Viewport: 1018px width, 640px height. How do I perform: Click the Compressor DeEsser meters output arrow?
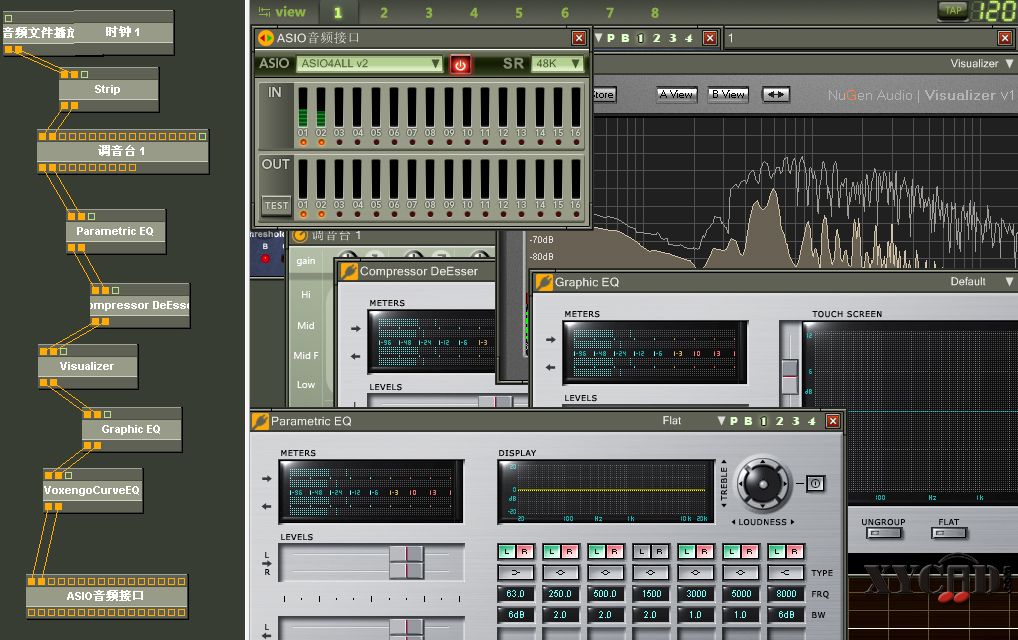(x=355, y=356)
